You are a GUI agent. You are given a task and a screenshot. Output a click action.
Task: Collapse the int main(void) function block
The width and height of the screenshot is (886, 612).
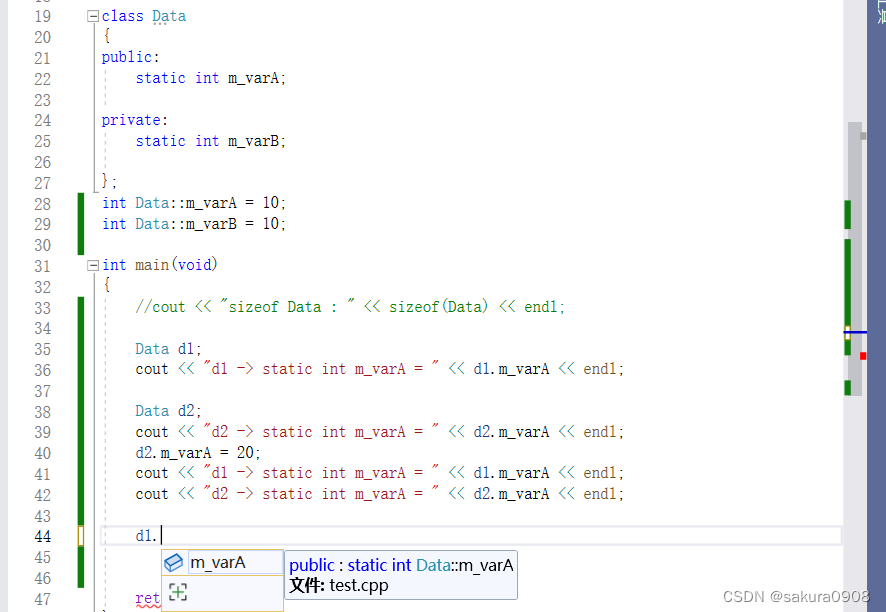[93, 265]
